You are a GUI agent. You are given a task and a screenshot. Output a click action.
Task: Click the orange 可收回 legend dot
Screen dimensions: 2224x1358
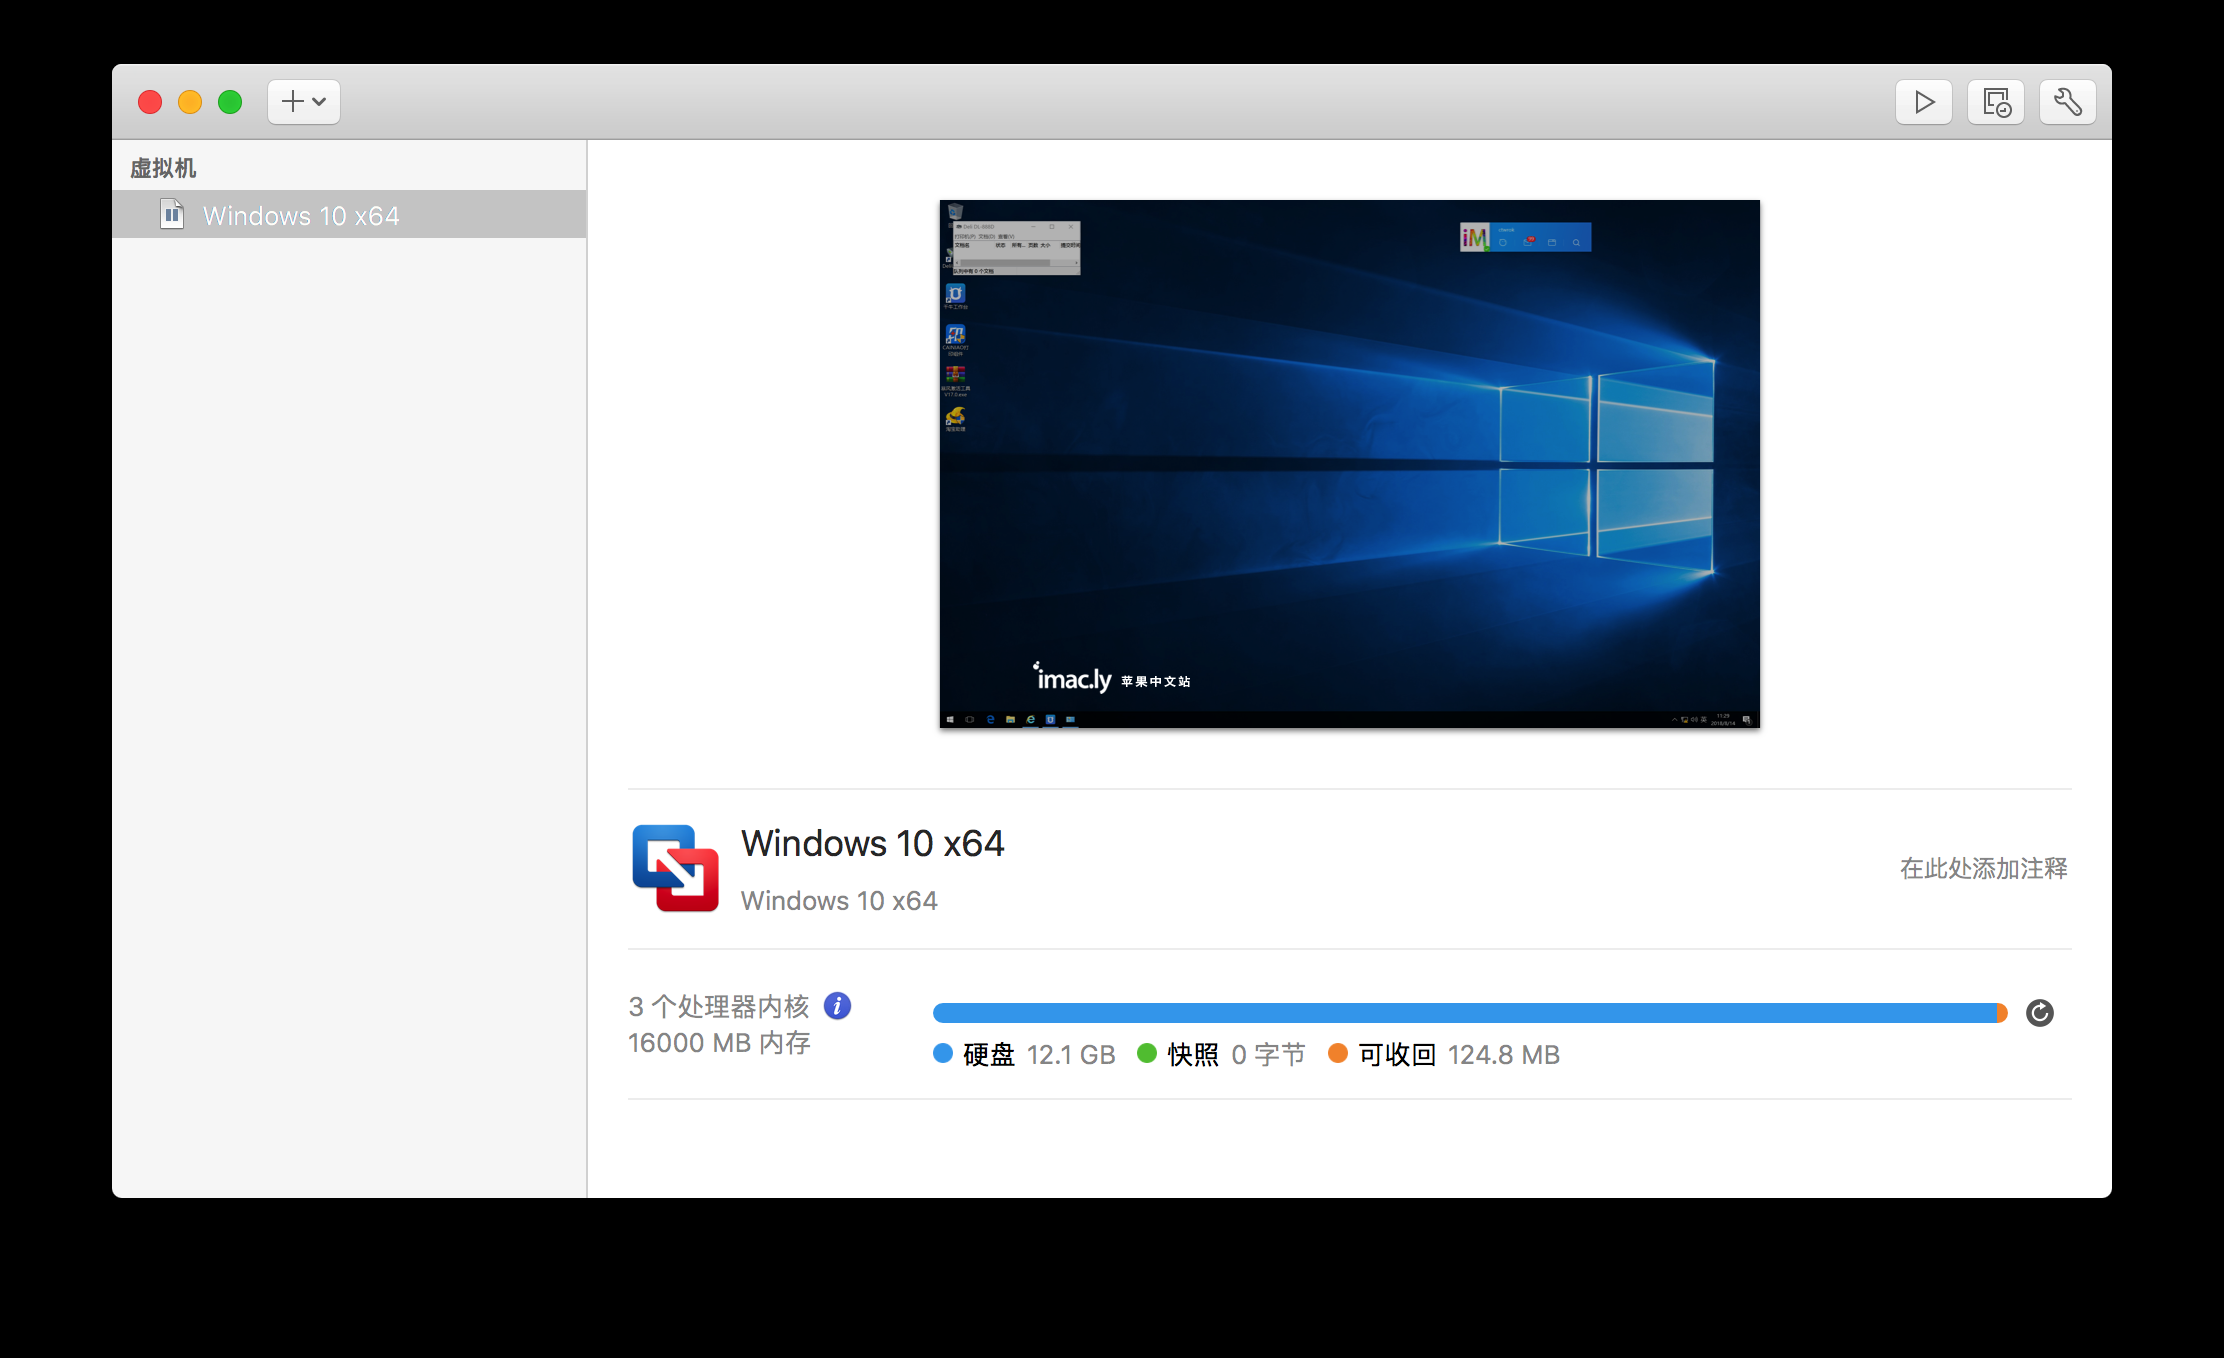(1338, 1053)
